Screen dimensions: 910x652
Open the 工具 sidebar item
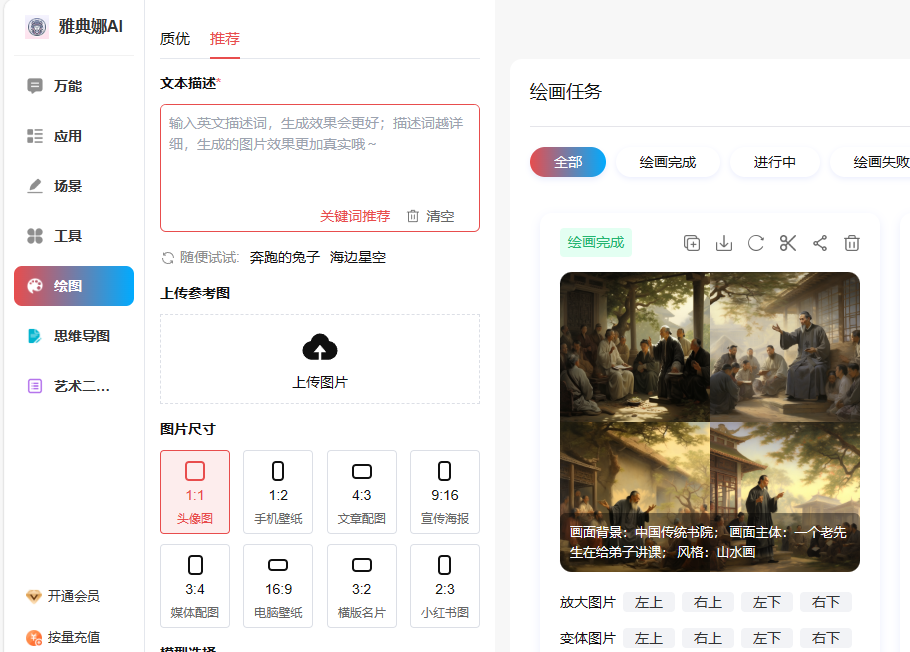tap(74, 236)
